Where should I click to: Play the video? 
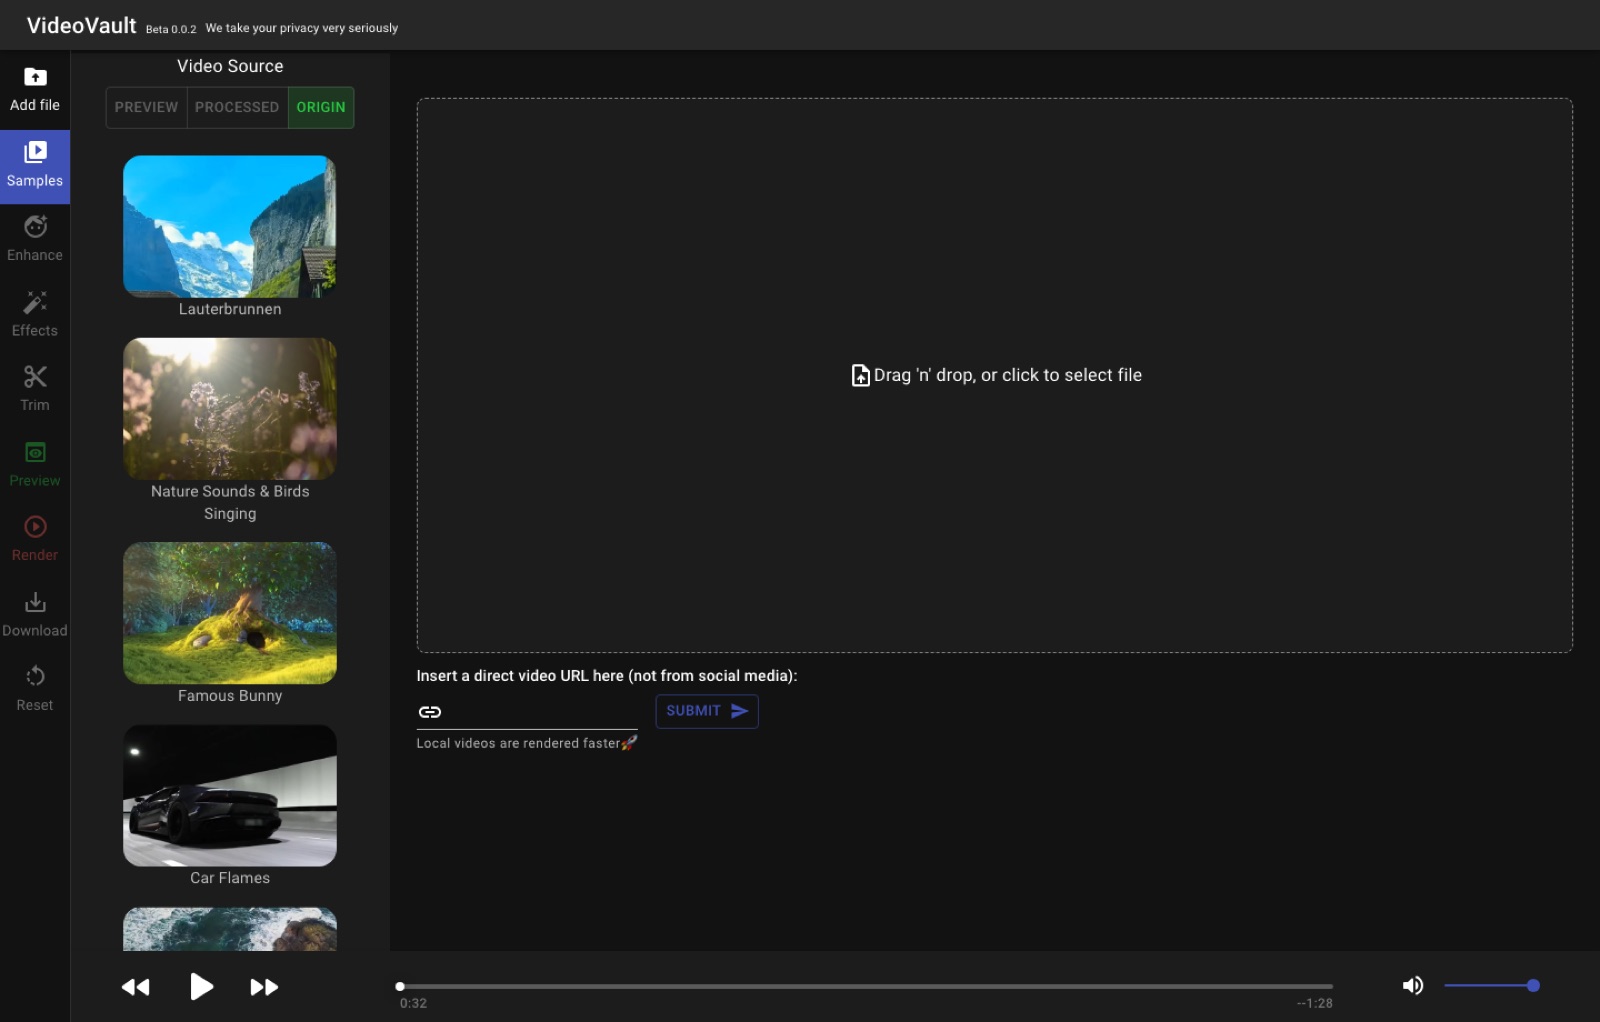[x=201, y=987]
